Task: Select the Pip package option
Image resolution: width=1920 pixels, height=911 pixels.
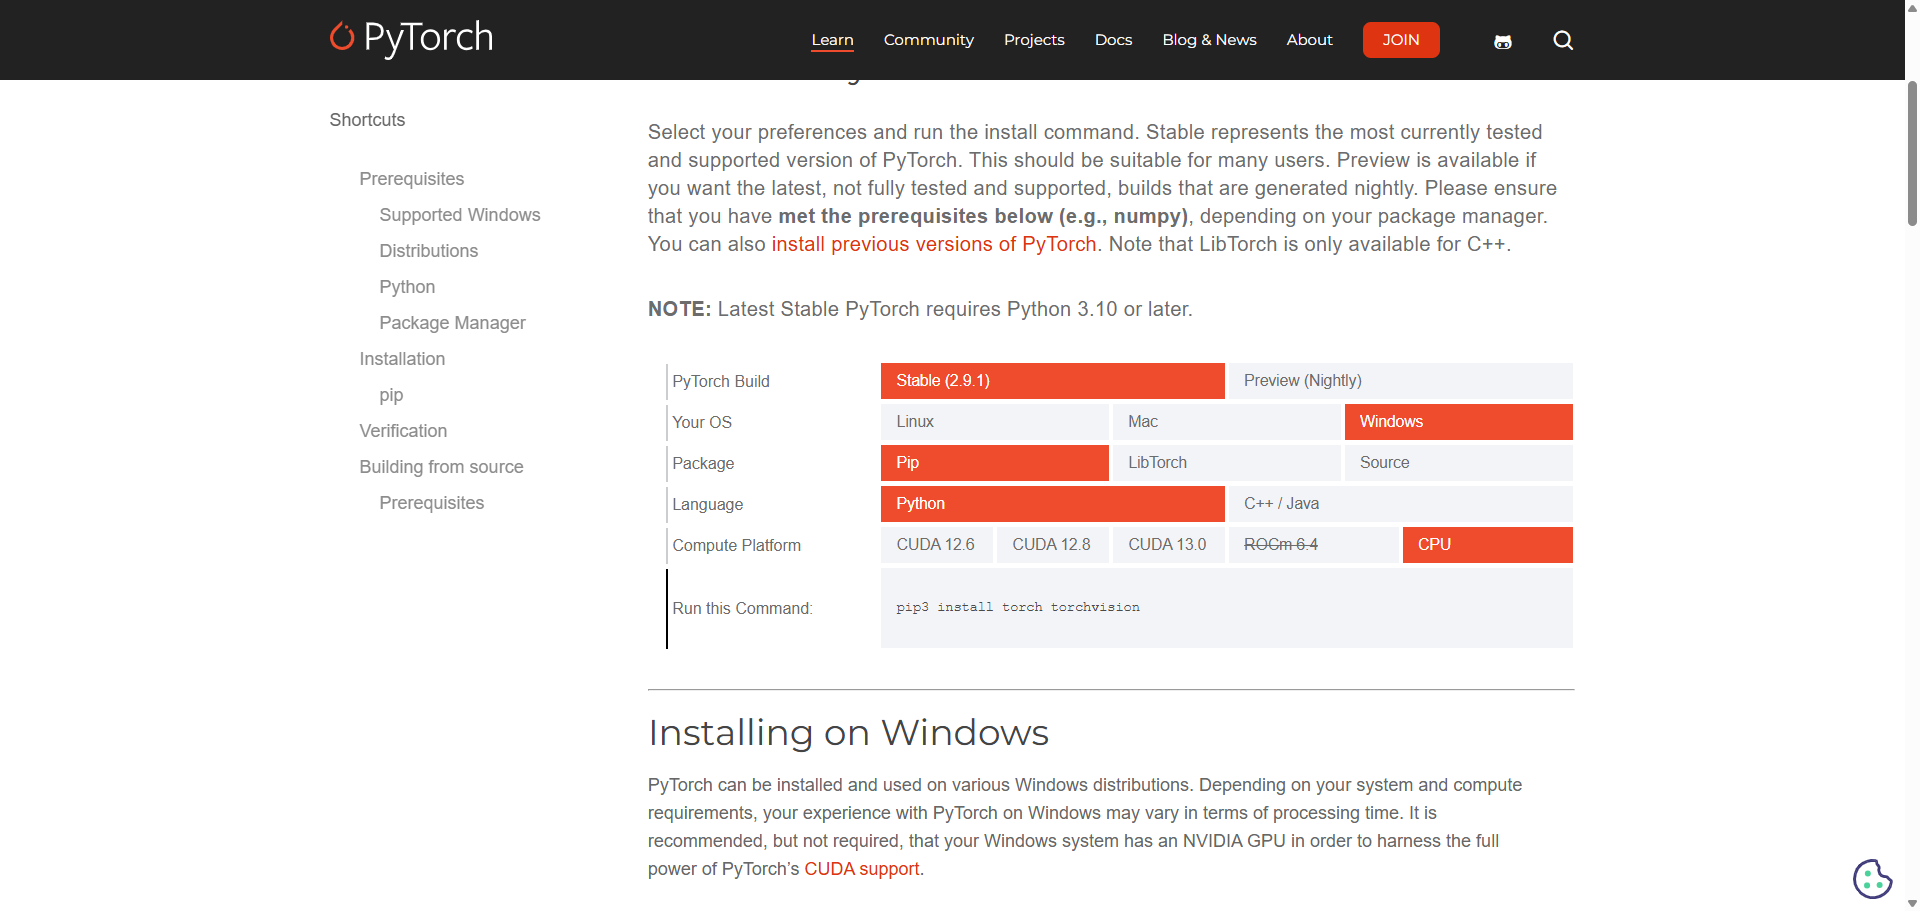Action: [995, 463]
